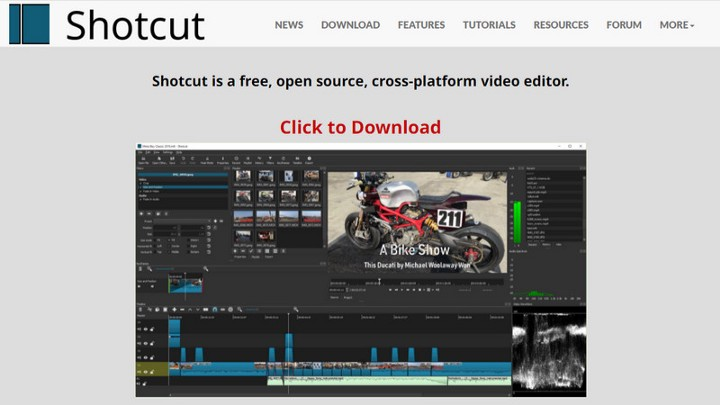Select the first thumbnail in the playlist grid
This screenshot has width=720, height=405.
(243, 176)
